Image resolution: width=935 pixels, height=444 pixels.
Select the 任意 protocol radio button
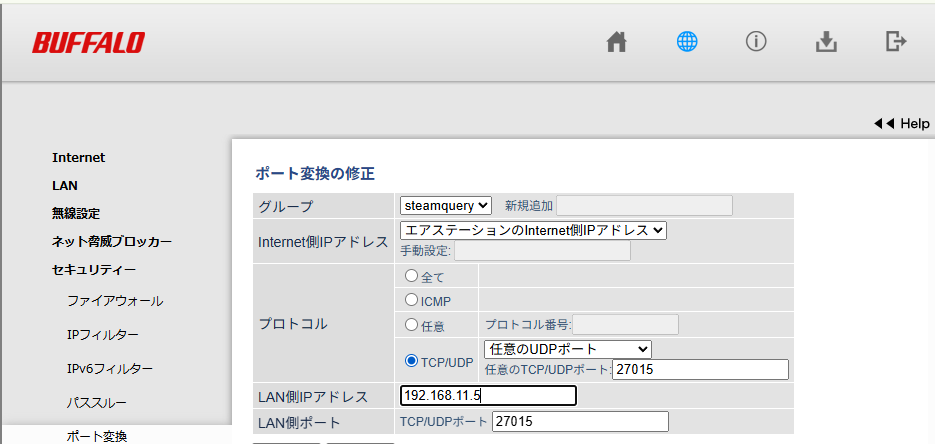(411, 324)
